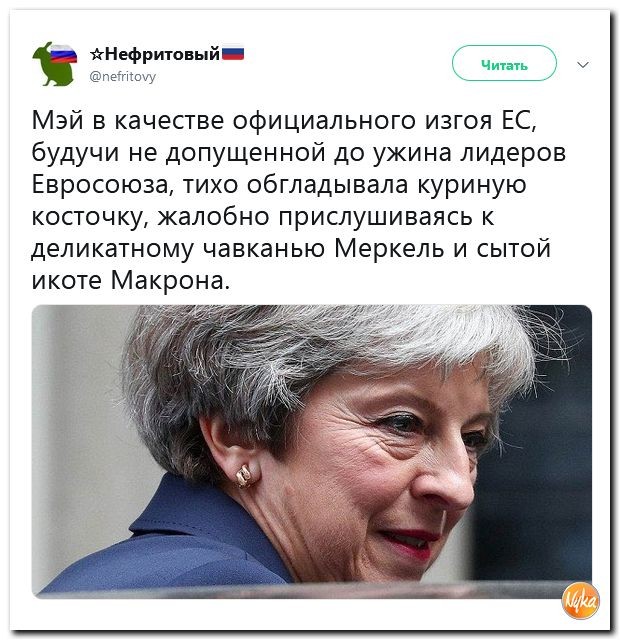This screenshot has width=621, height=641.
Task: Click the Russian flag on the avatar
Action: tap(63, 54)
